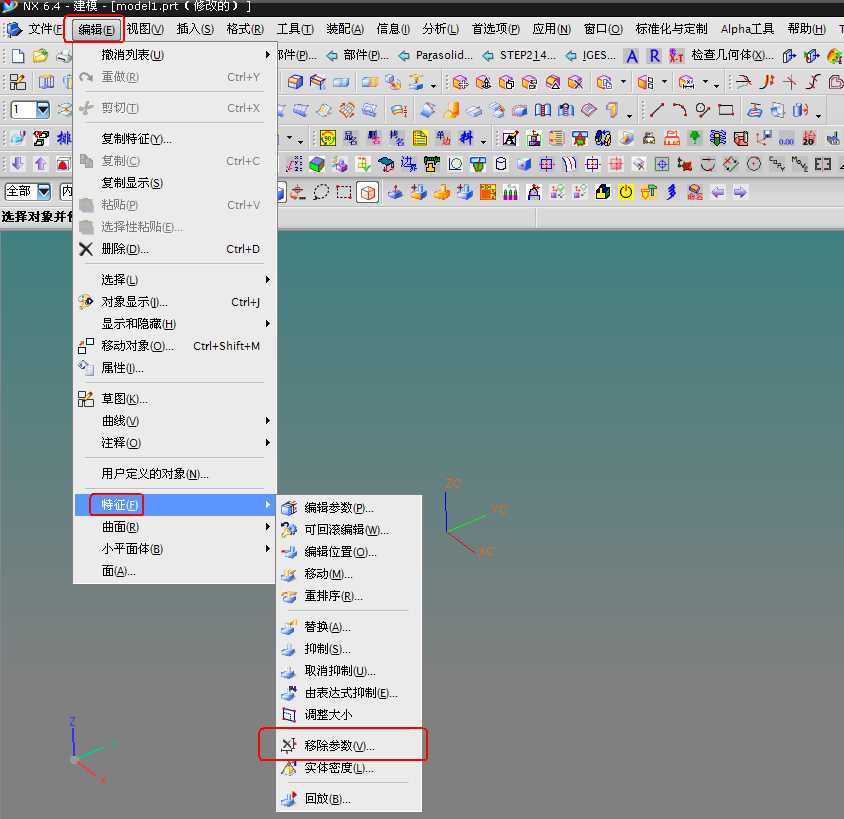Screen dimensions: 844x819
Task: Open the 帮助 menu
Action: (x=807, y=29)
